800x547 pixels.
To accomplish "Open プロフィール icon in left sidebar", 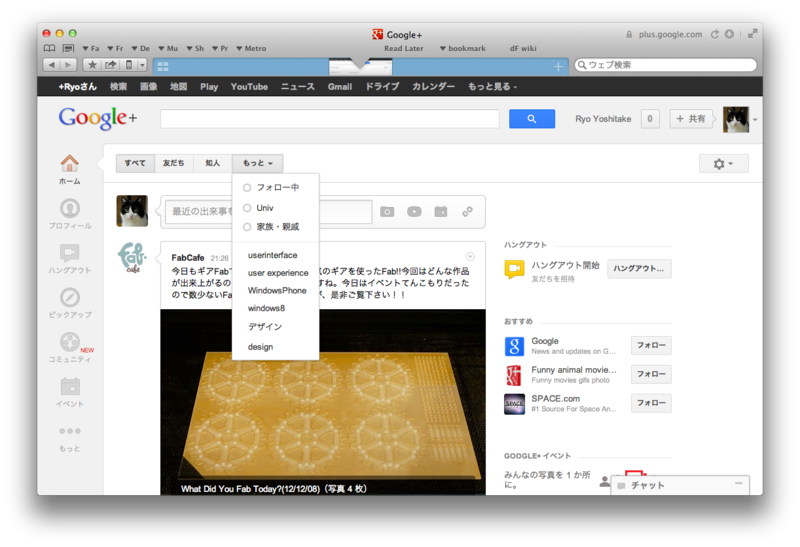I will [70, 208].
